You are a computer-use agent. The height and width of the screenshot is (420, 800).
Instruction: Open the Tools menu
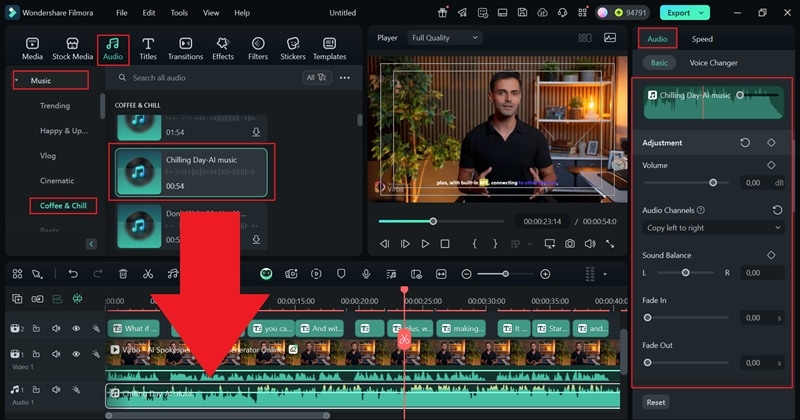tap(179, 13)
